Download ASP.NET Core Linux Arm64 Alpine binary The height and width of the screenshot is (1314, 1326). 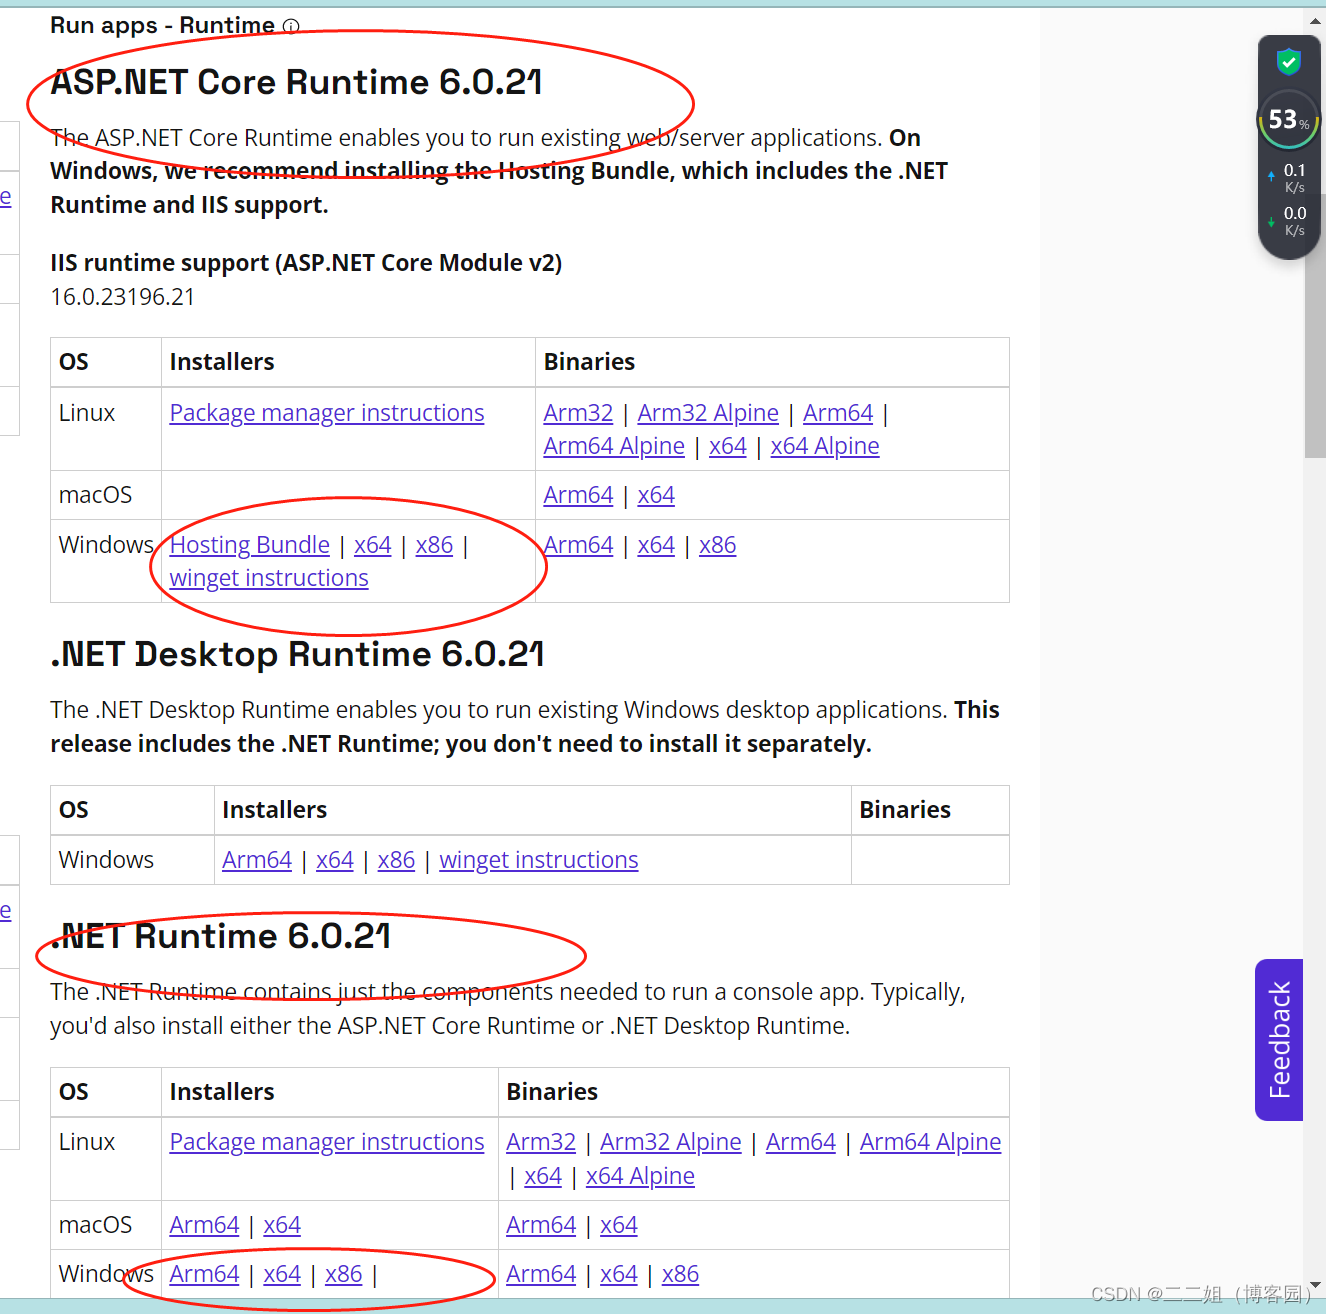click(x=614, y=446)
